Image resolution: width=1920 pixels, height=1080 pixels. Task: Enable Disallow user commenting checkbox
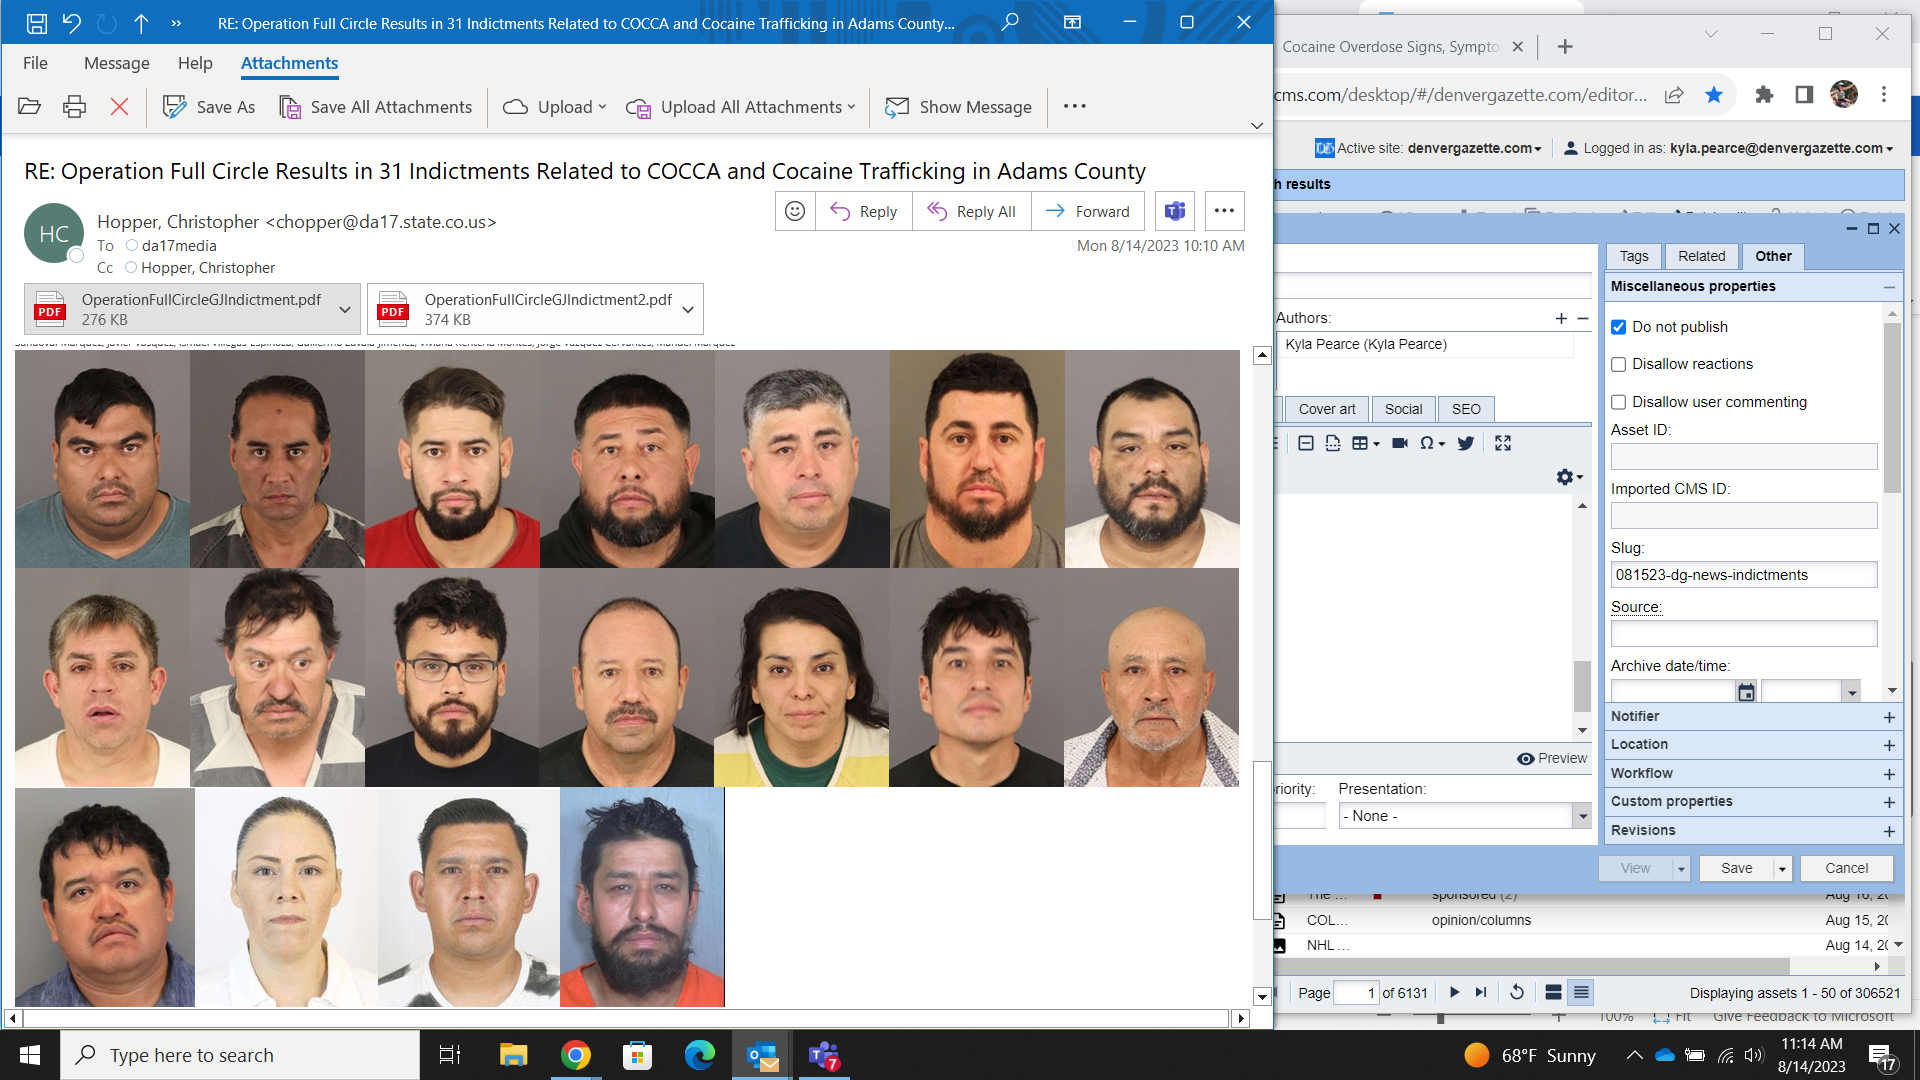1619,402
